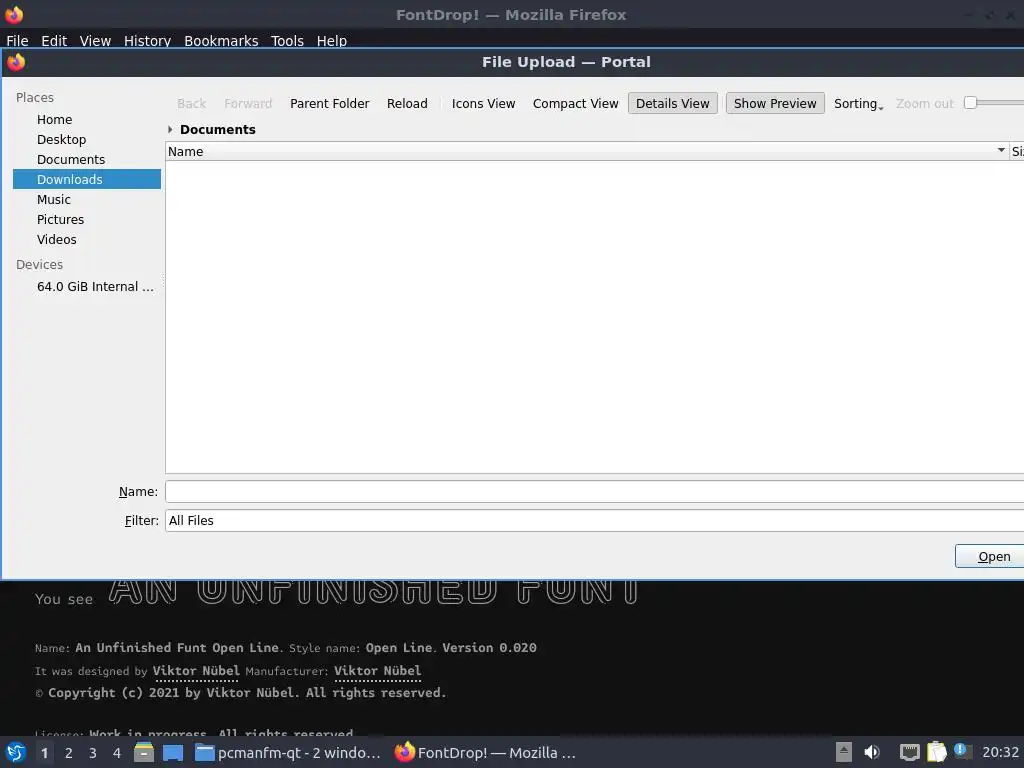1024x768 pixels.
Task: Click the file manager launcher in taskbar
Action: click(144, 752)
